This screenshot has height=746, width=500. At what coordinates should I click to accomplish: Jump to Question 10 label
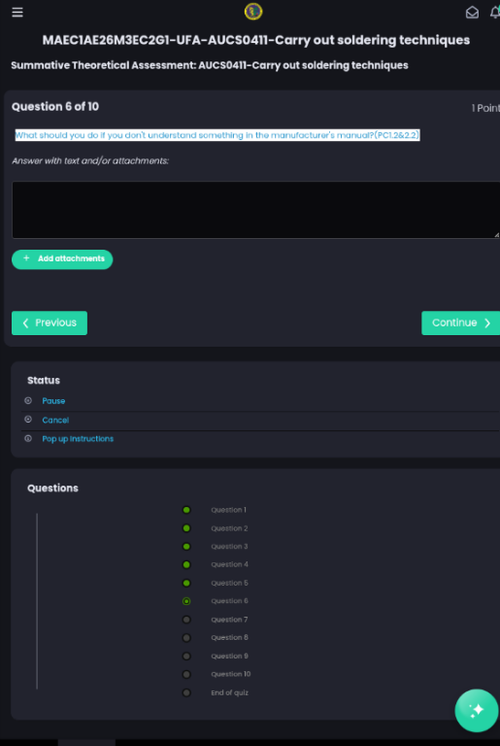click(x=231, y=674)
